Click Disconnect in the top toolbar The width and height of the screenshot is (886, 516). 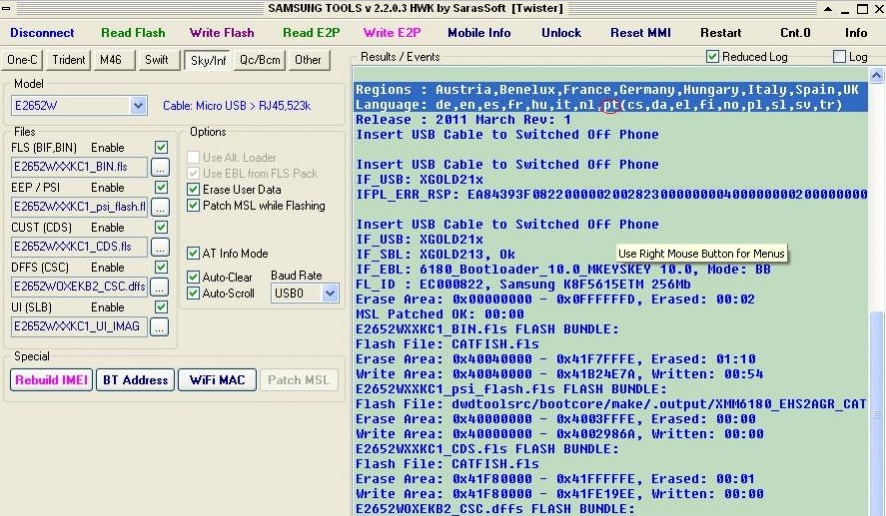coord(42,33)
